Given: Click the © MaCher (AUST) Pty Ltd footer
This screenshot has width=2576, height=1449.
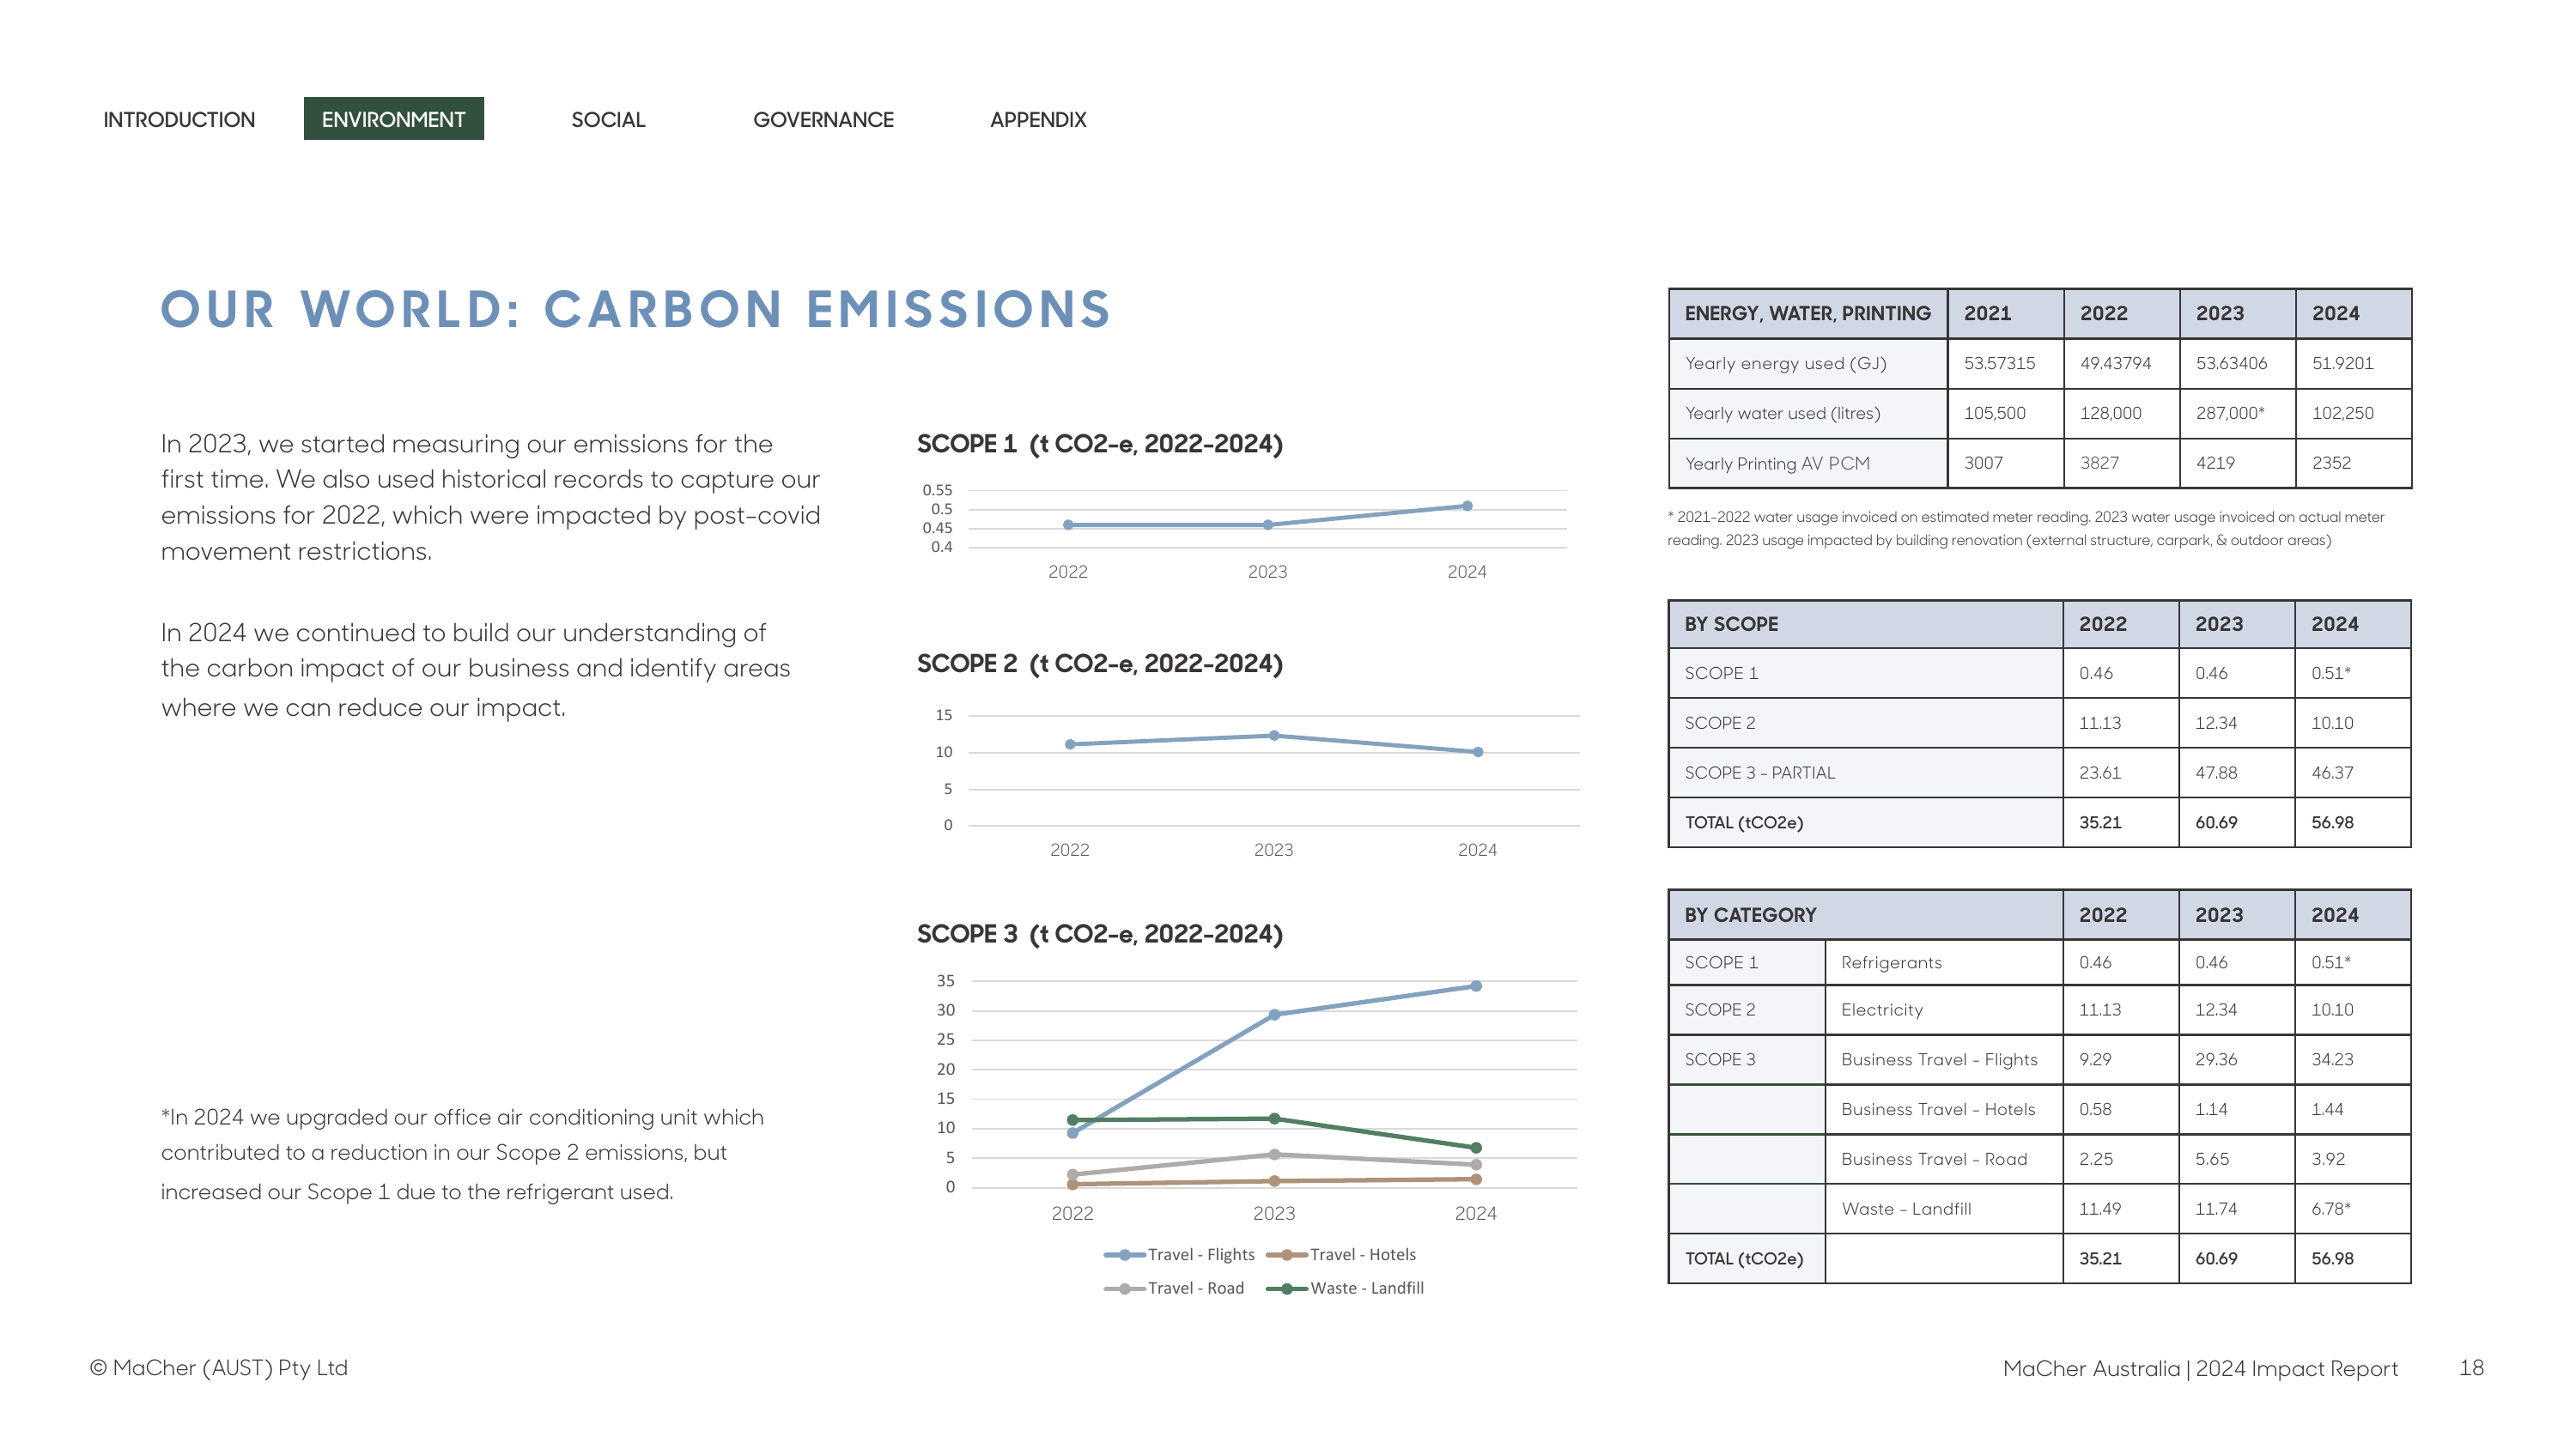Looking at the screenshot, I should tap(219, 1368).
